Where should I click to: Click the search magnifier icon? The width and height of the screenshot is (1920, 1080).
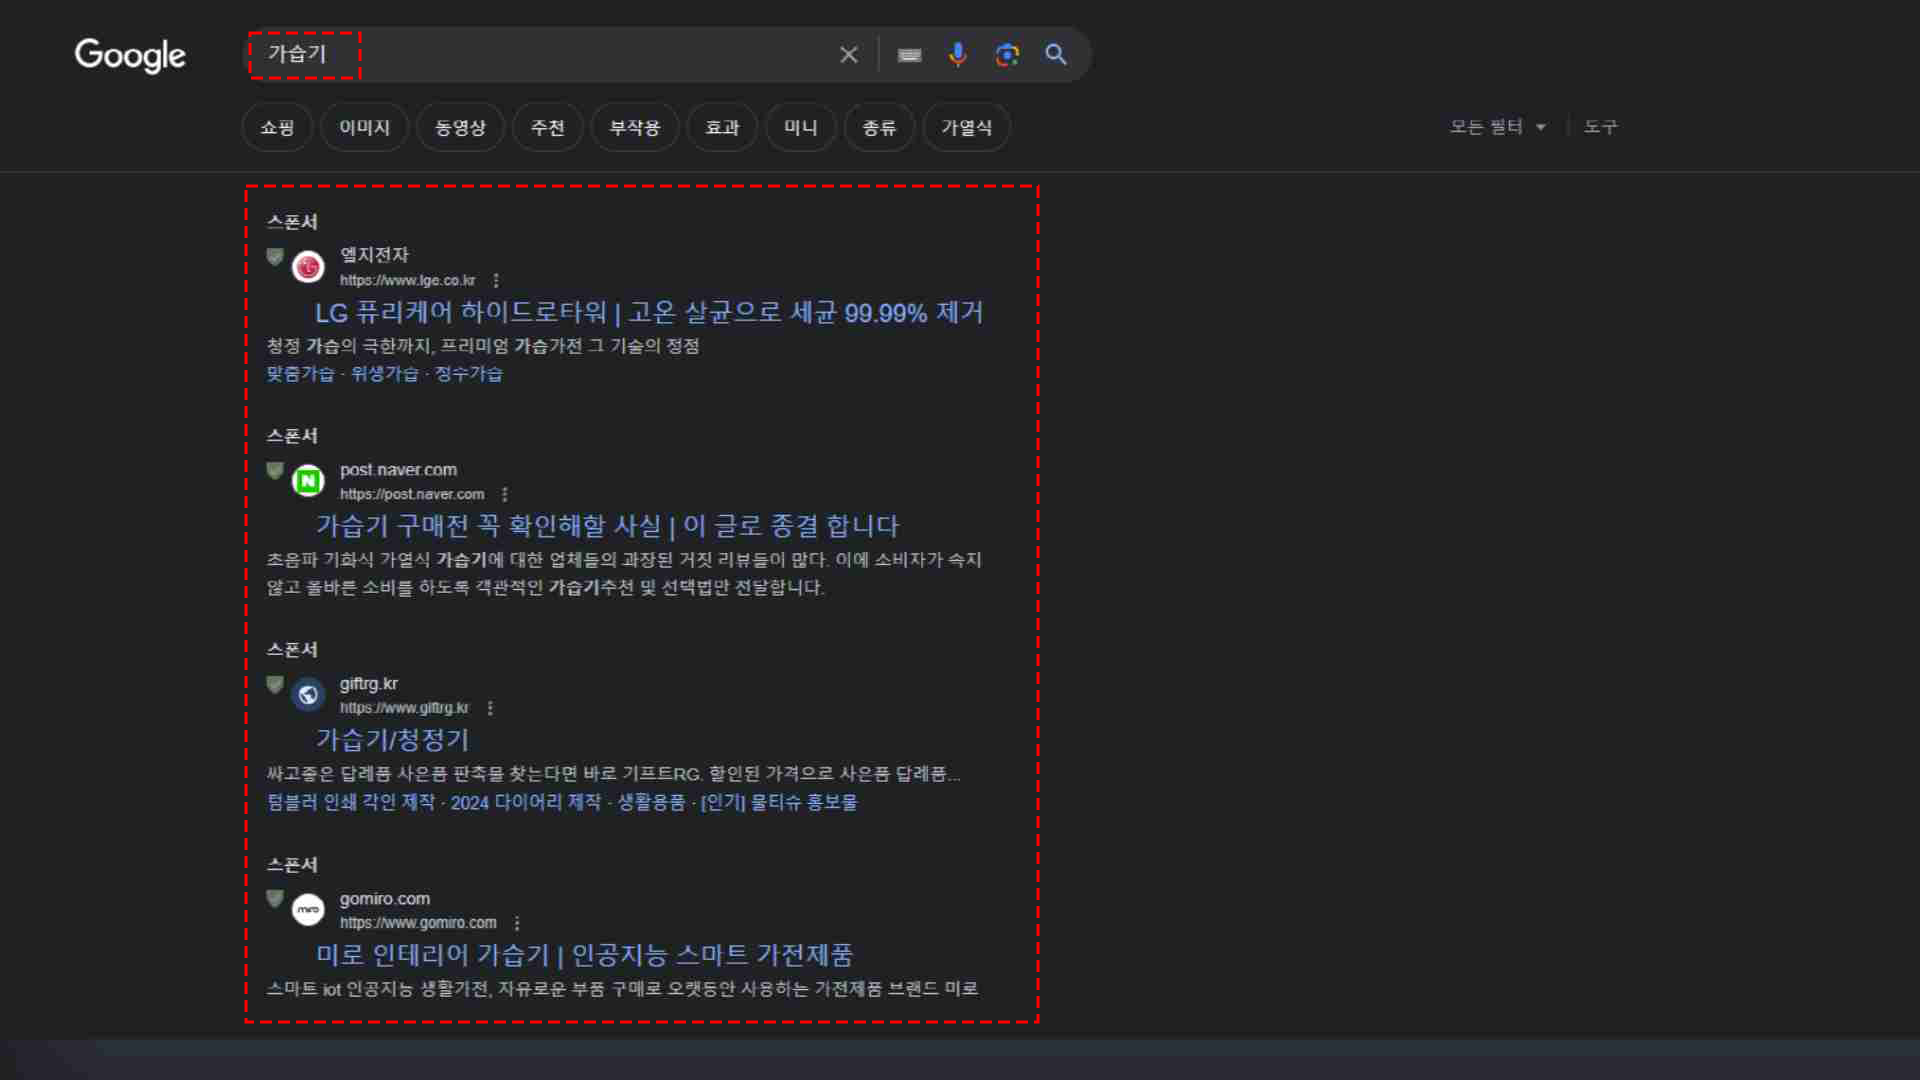(1056, 55)
